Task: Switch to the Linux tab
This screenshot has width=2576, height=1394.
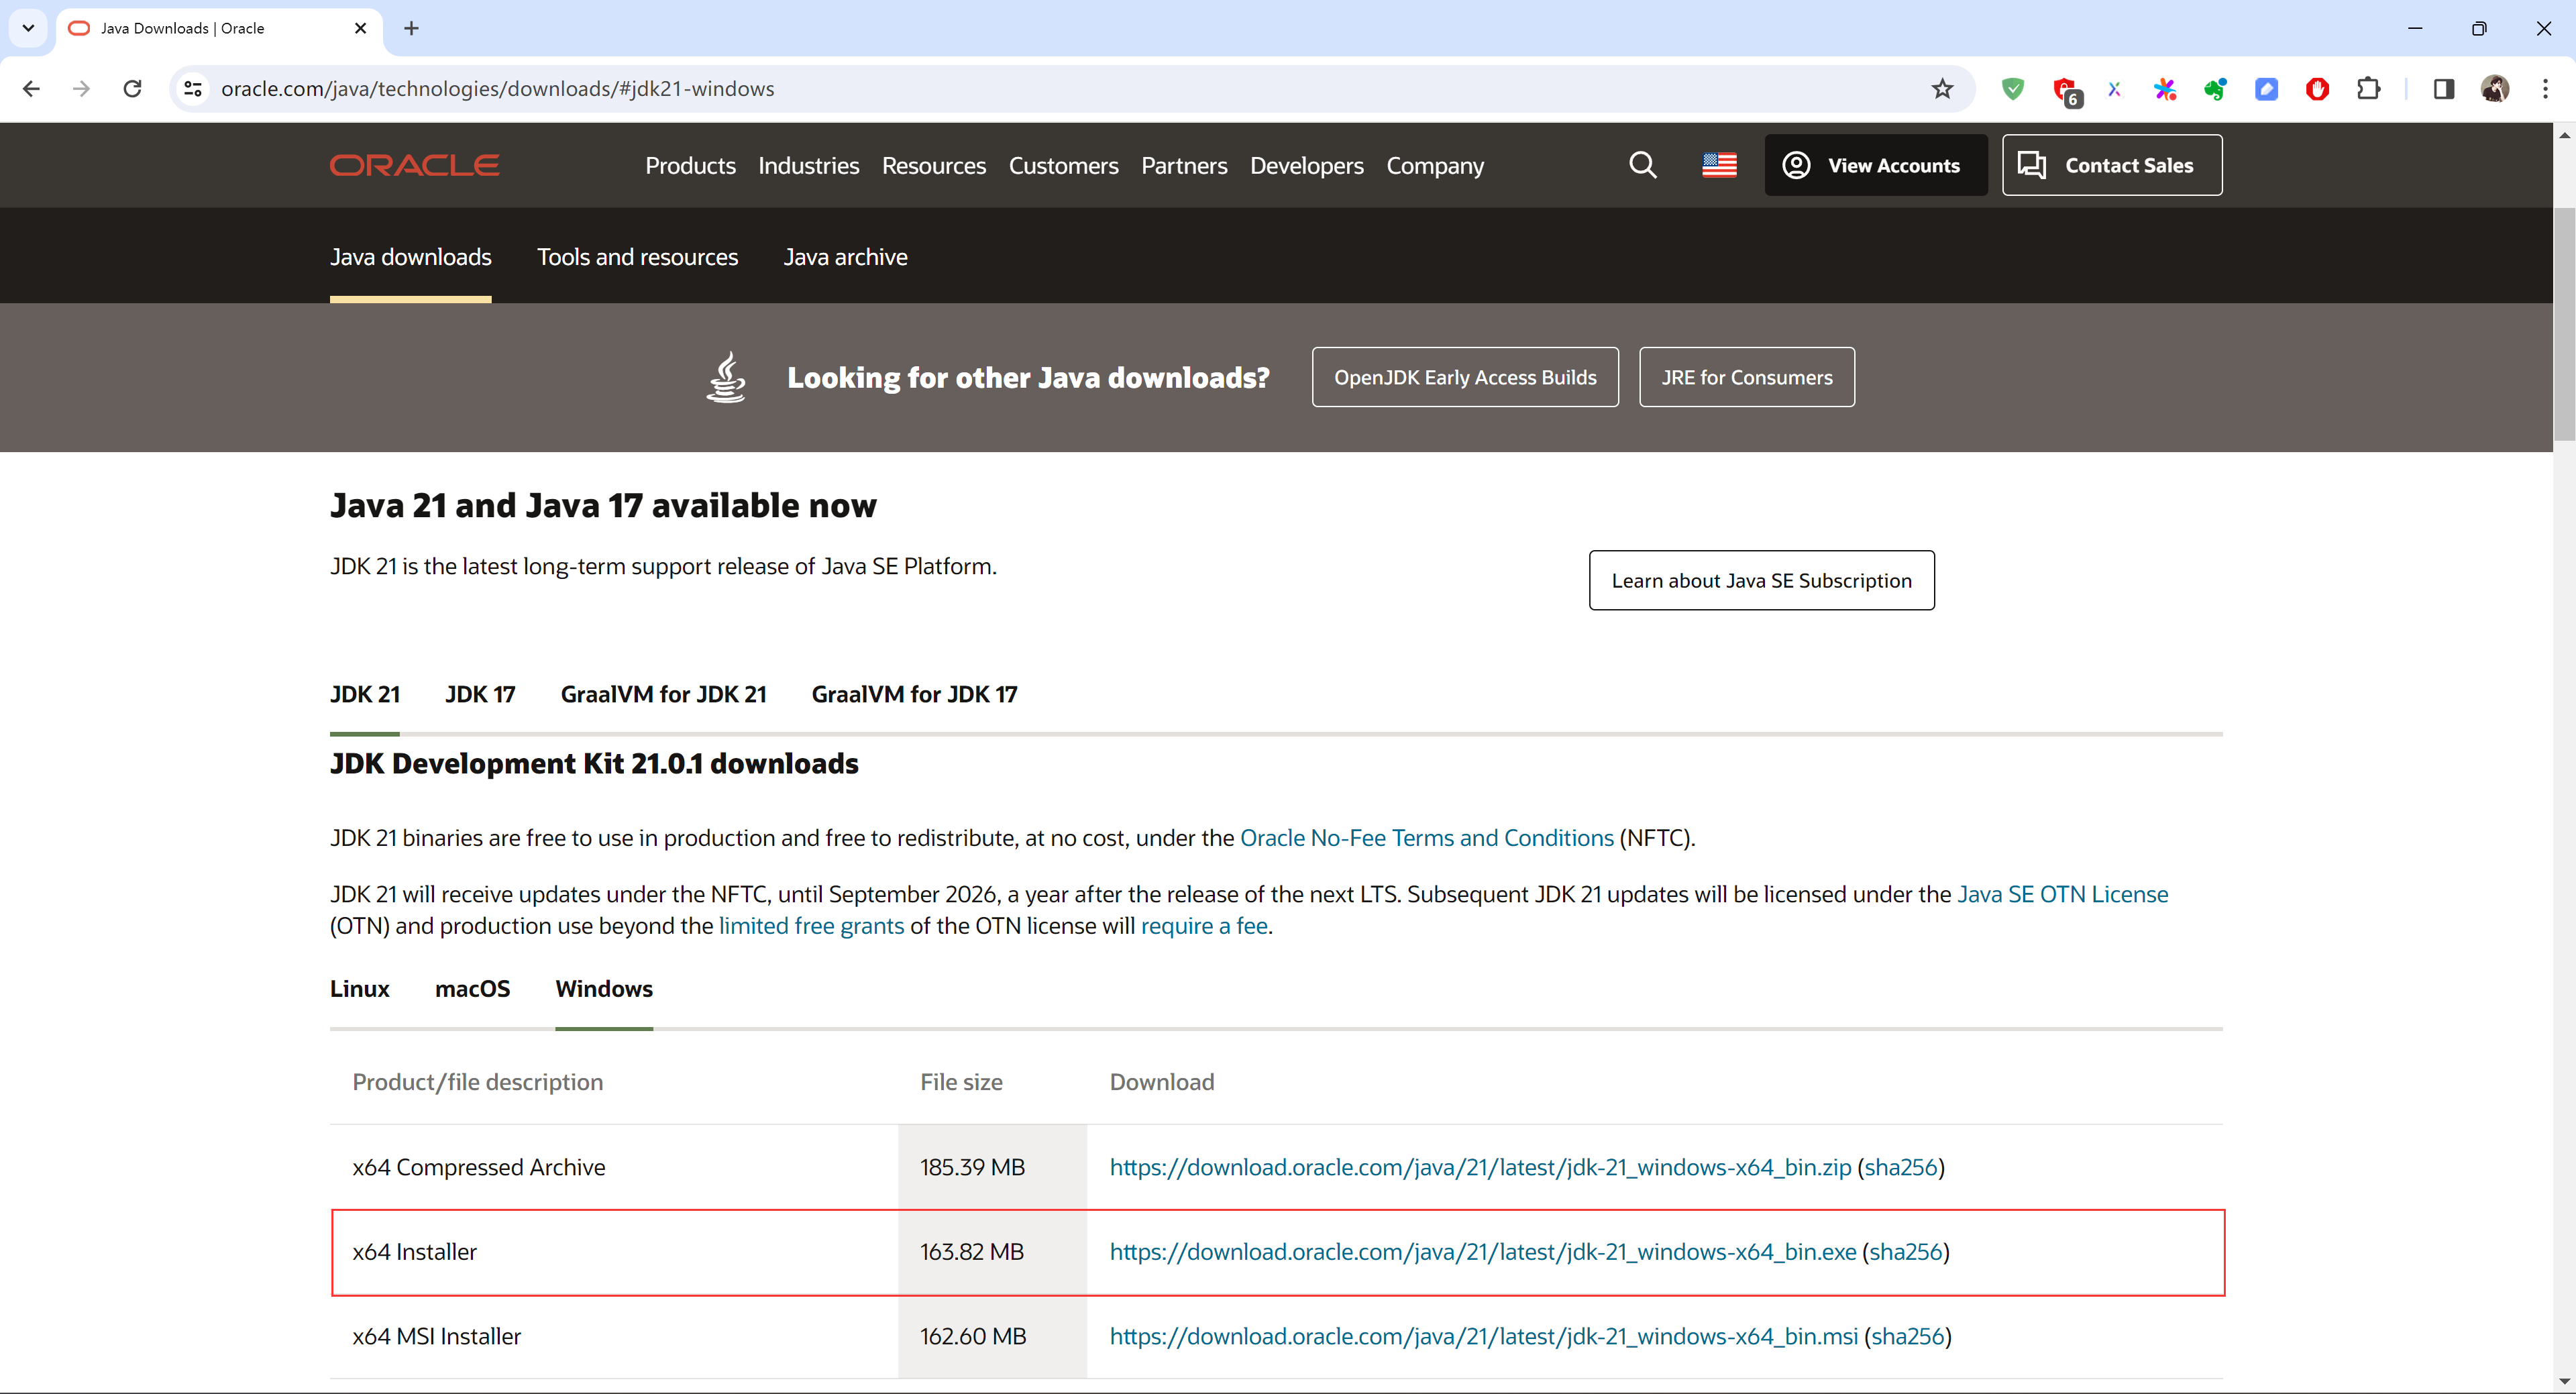Action: tap(359, 989)
